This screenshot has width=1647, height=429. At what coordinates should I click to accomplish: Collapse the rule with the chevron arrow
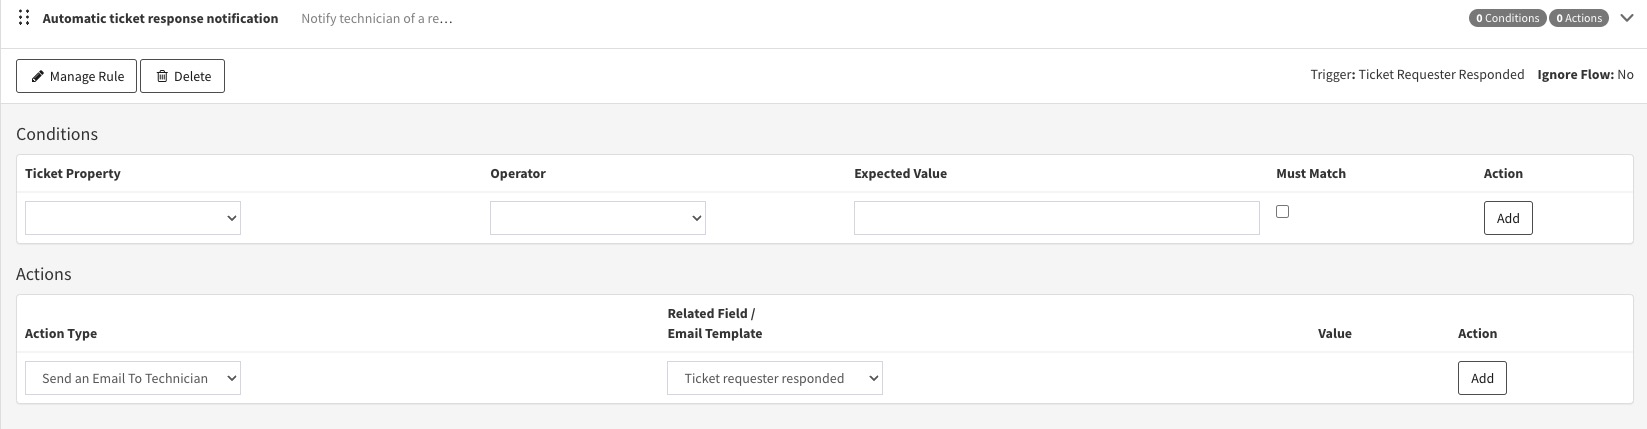click(1626, 18)
